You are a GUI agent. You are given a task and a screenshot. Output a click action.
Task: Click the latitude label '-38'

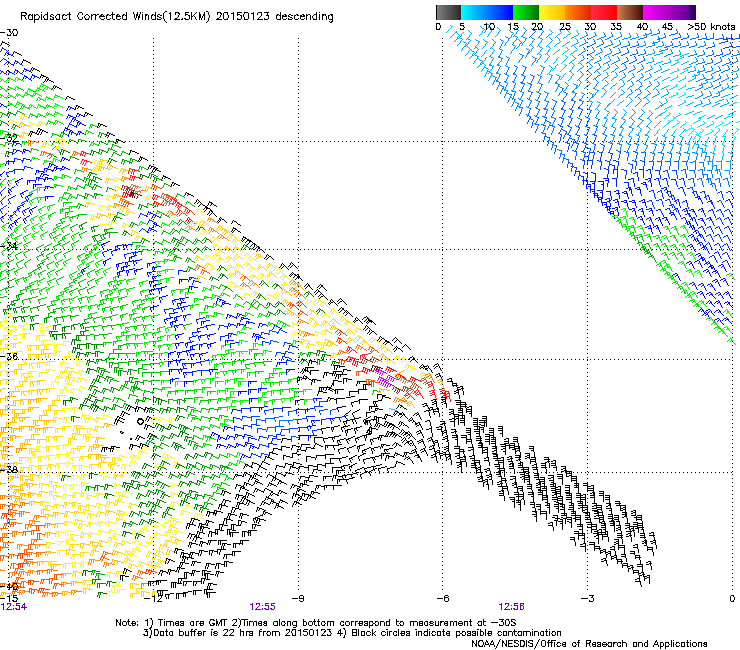coord(9,470)
